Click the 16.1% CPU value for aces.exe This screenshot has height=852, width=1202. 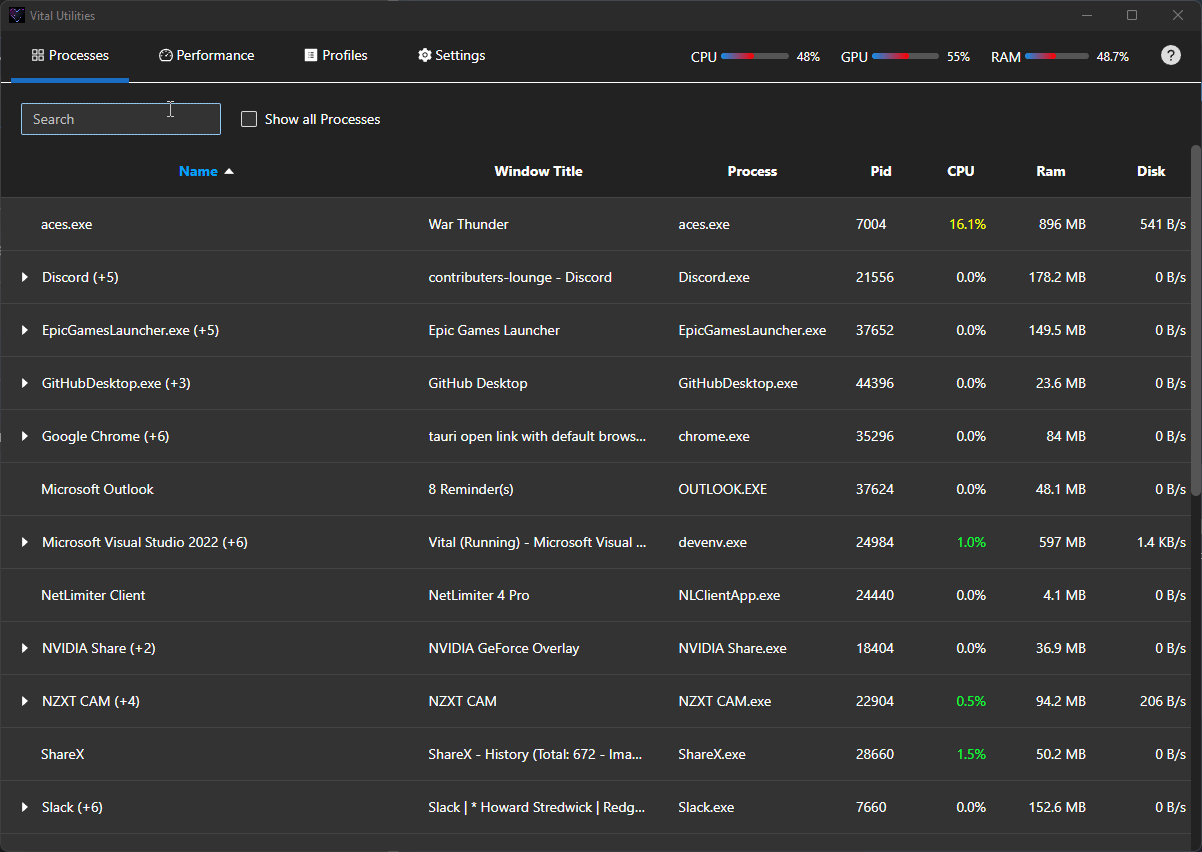pos(968,224)
